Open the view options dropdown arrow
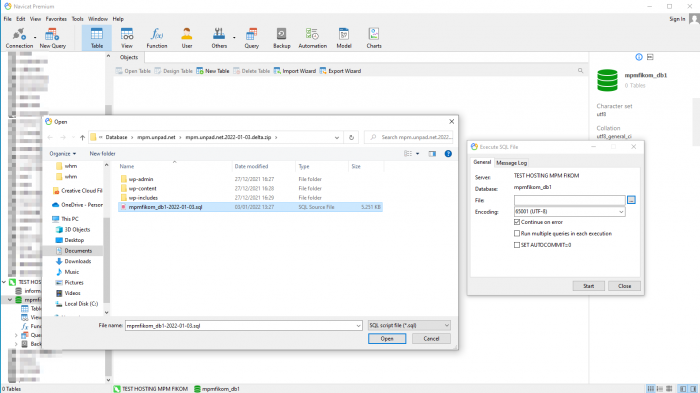Screen dimensions: 700x393 coord(417,154)
